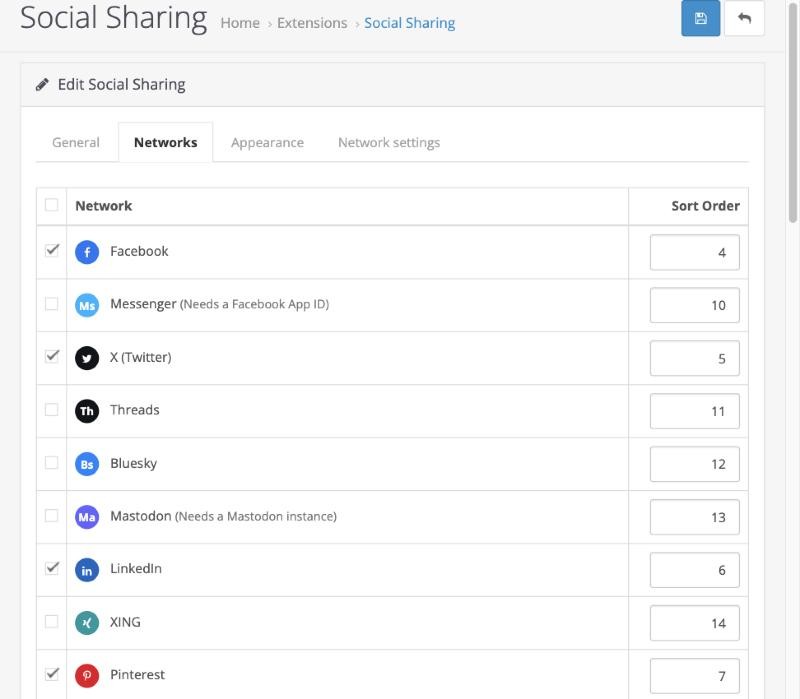Click Bluesky sort order field
This screenshot has width=800, height=699.
pyautogui.click(x=694, y=464)
